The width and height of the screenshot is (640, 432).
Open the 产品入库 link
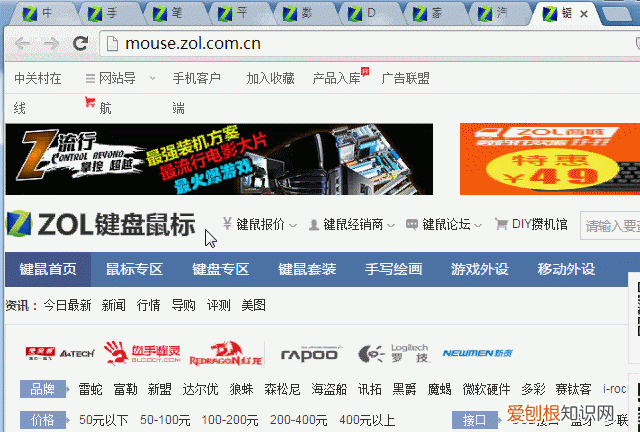337,78
